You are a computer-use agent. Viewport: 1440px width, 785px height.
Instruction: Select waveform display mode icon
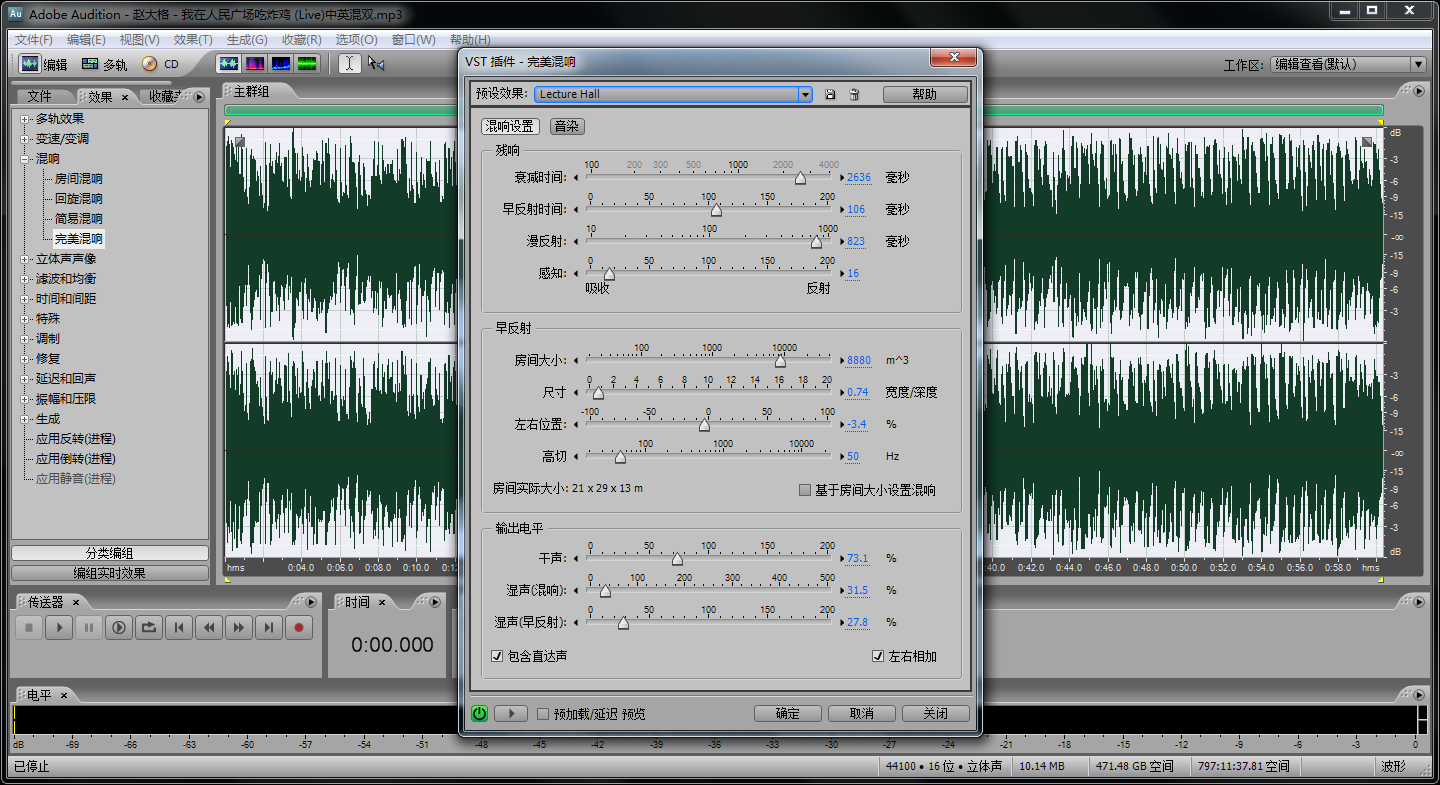pyautogui.click(x=230, y=63)
